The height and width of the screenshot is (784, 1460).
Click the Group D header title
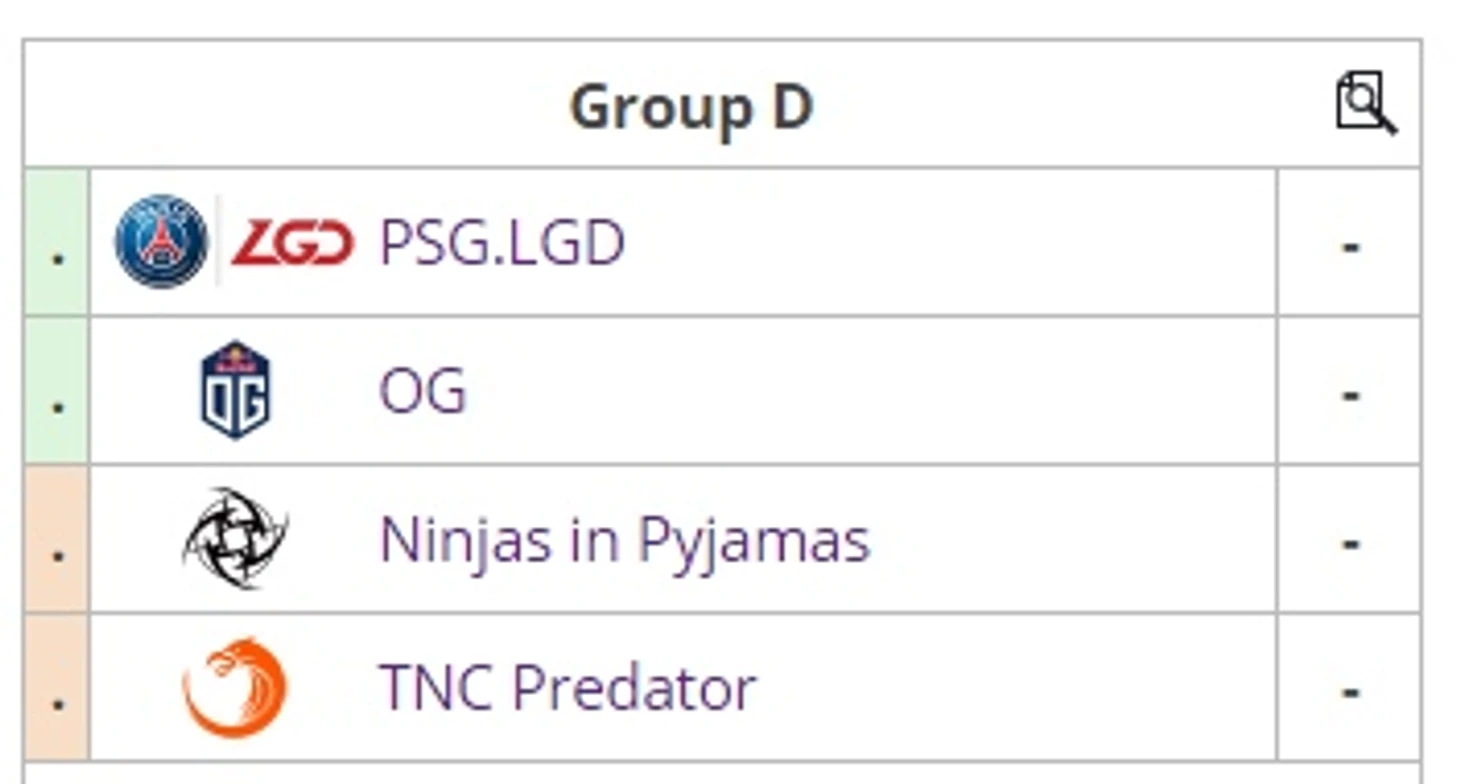690,107
